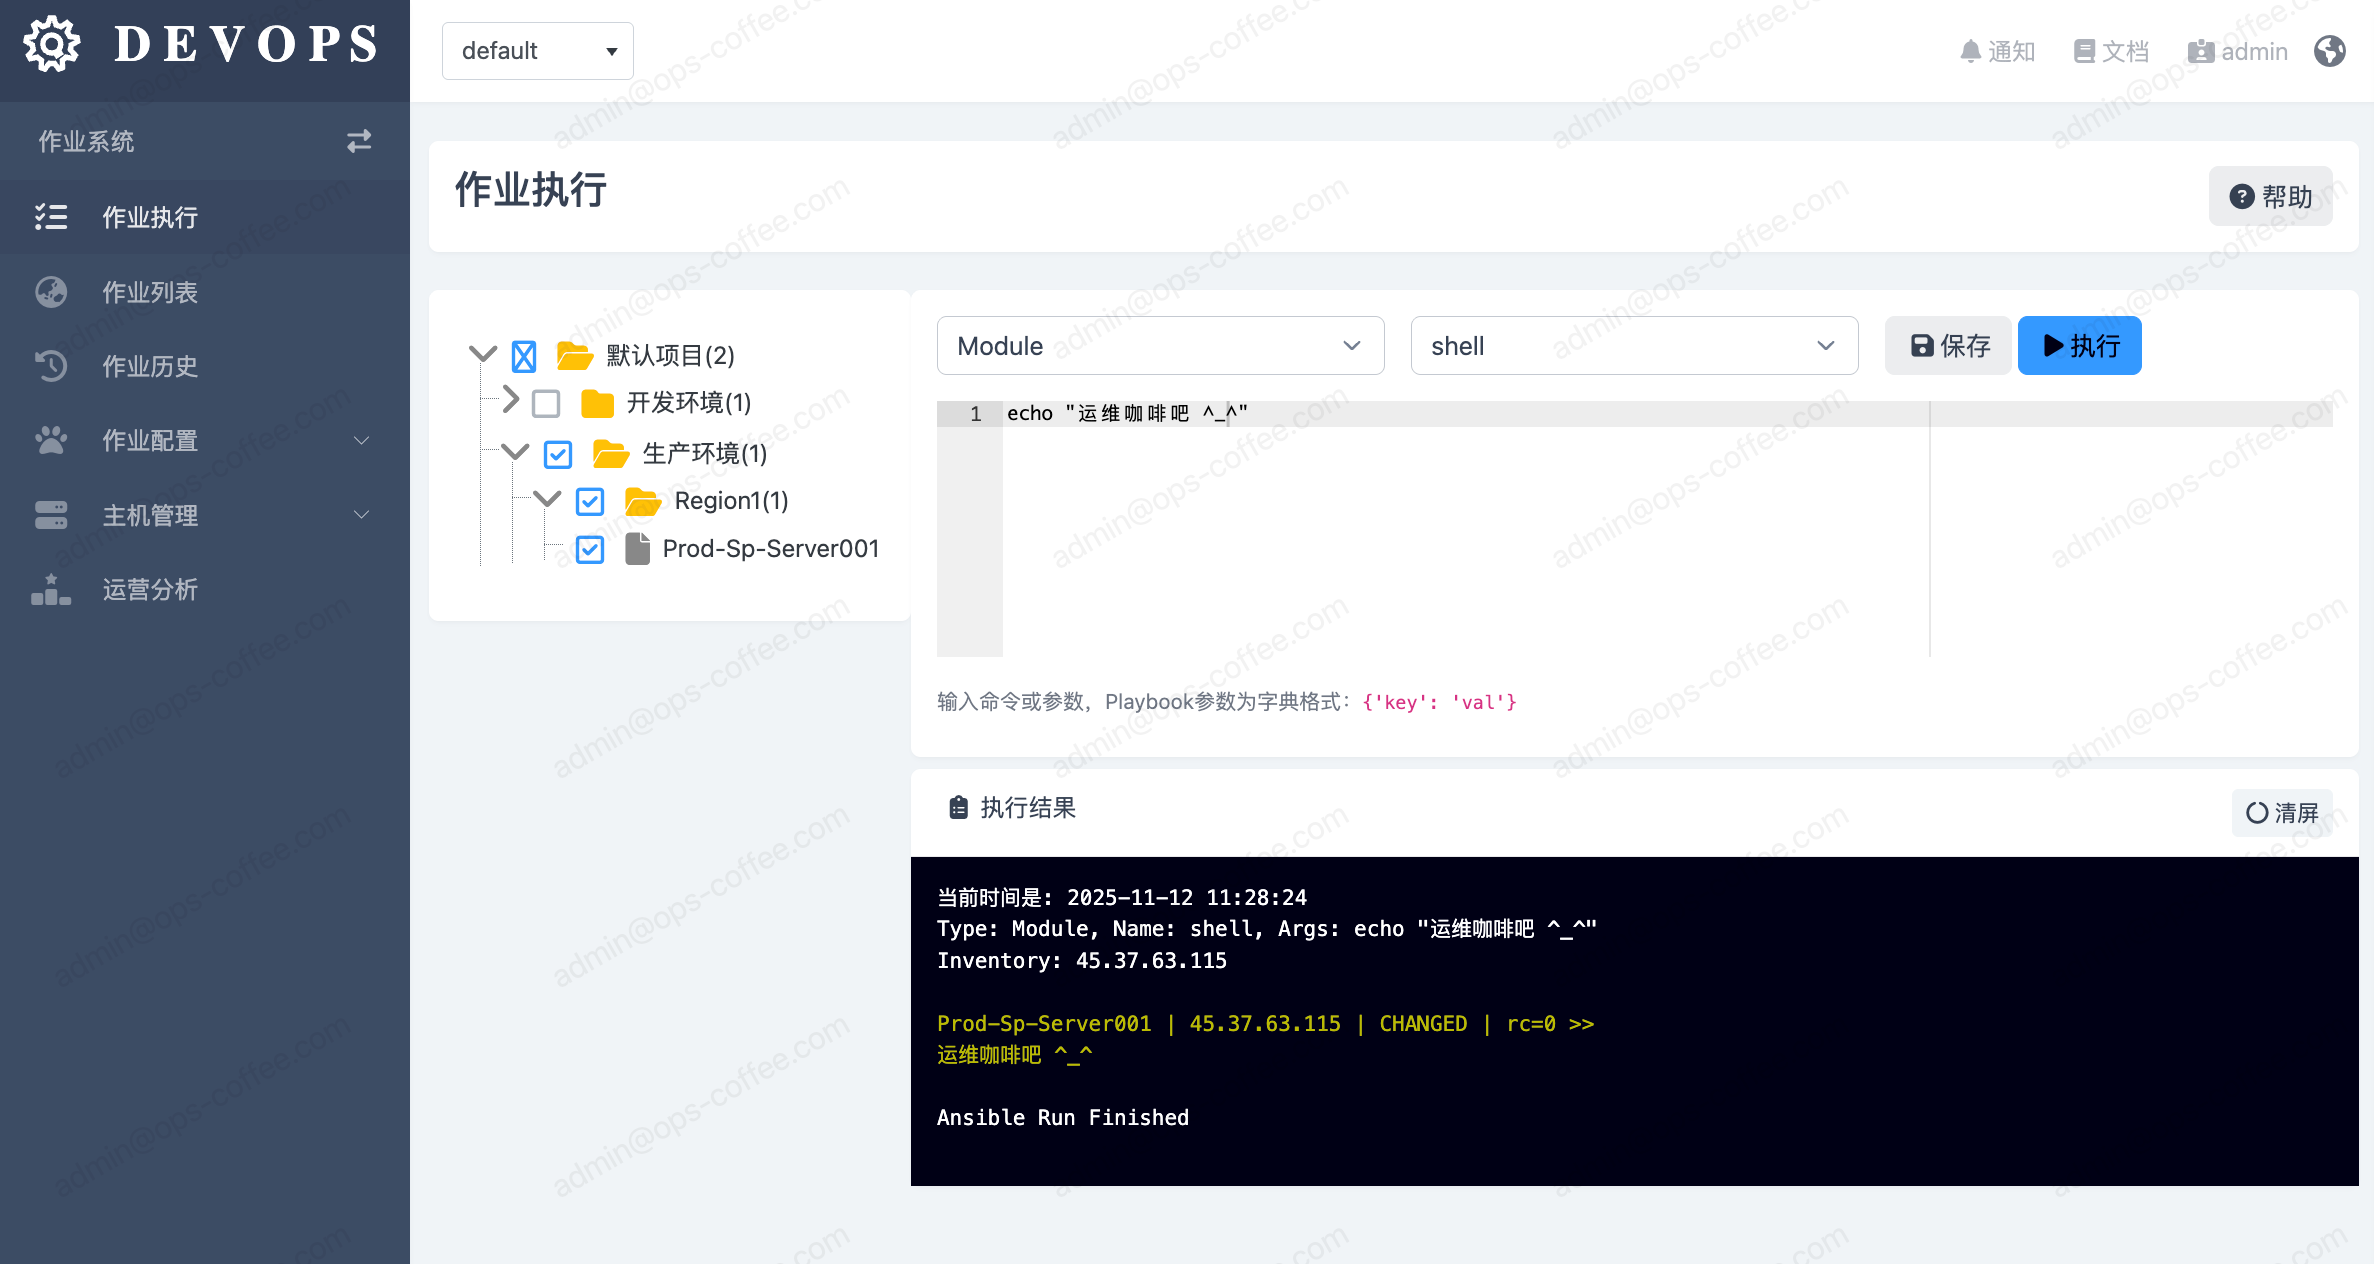The height and width of the screenshot is (1264, 2374).
Task: Open docs via the book icon
Action: (2084, 51)
